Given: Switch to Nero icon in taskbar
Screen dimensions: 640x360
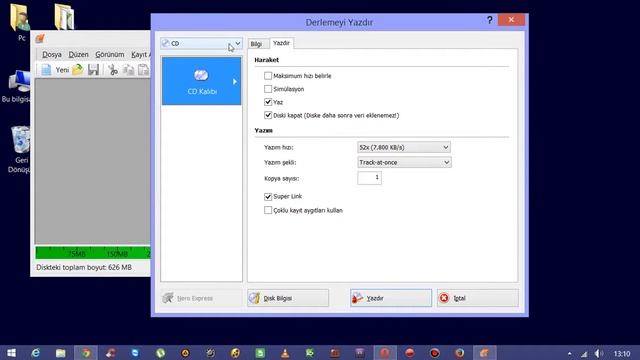Looking at the screenshot, I should [484, 353].
